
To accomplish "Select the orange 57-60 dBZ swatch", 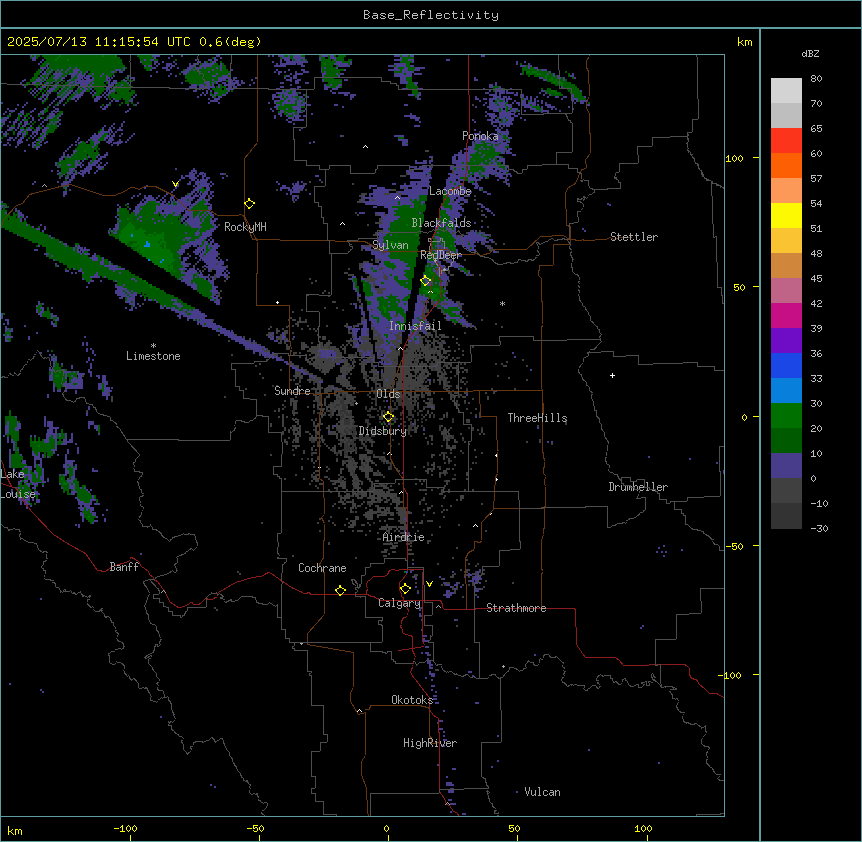I will [x=786, y=165].
